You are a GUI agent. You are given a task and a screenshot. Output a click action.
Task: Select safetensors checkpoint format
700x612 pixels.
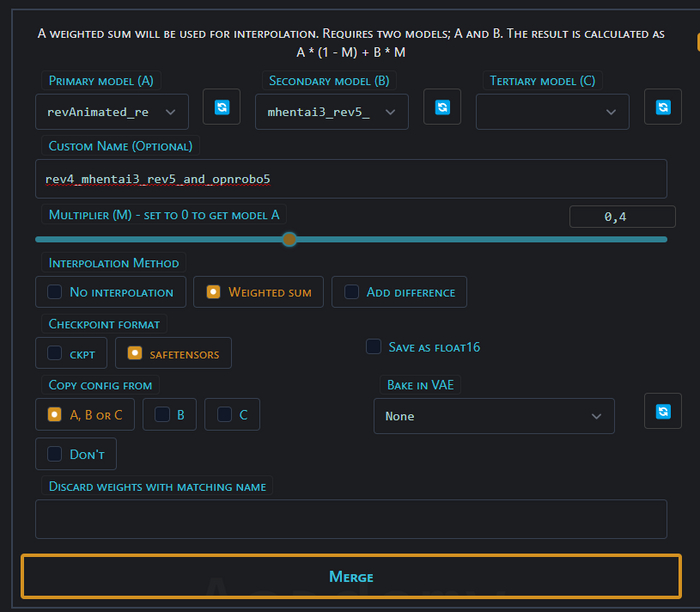pos(173,353)
